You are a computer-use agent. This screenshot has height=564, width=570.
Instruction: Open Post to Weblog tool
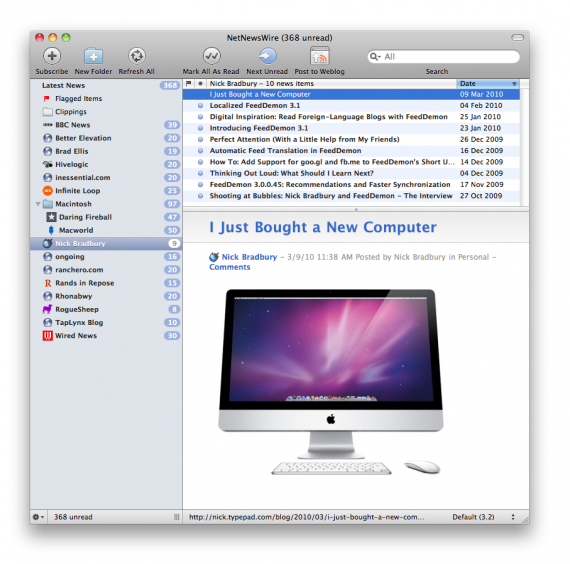tap(320, 56)
